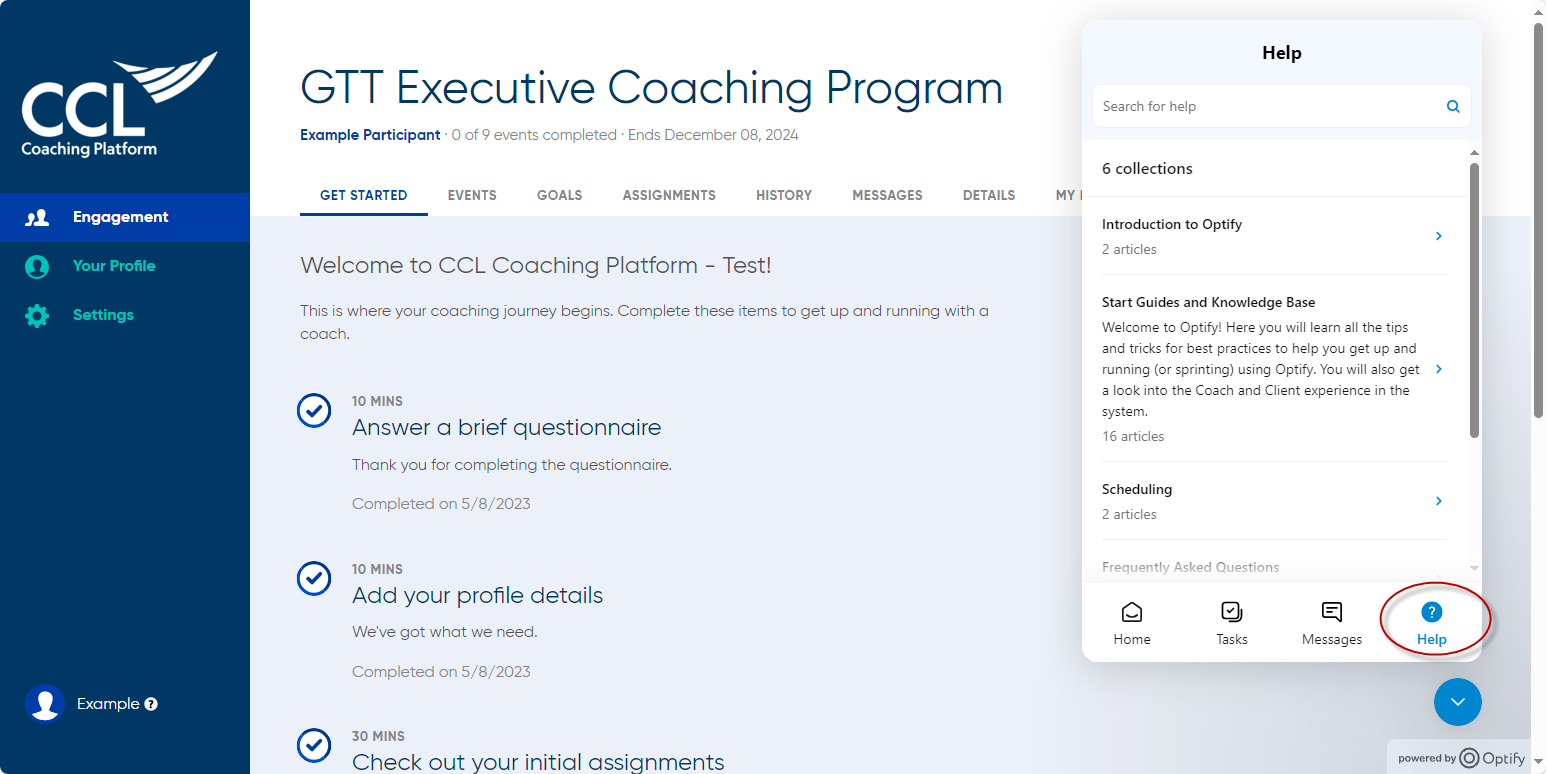1546x774 pixels.
Task: Click inside the Search for help field
Action: point(1250,105)
